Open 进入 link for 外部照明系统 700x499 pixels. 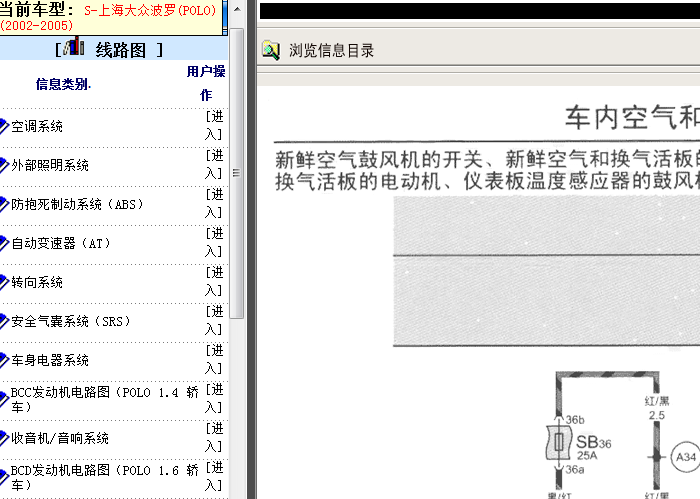pyautogui.click(x=214, y=164)
